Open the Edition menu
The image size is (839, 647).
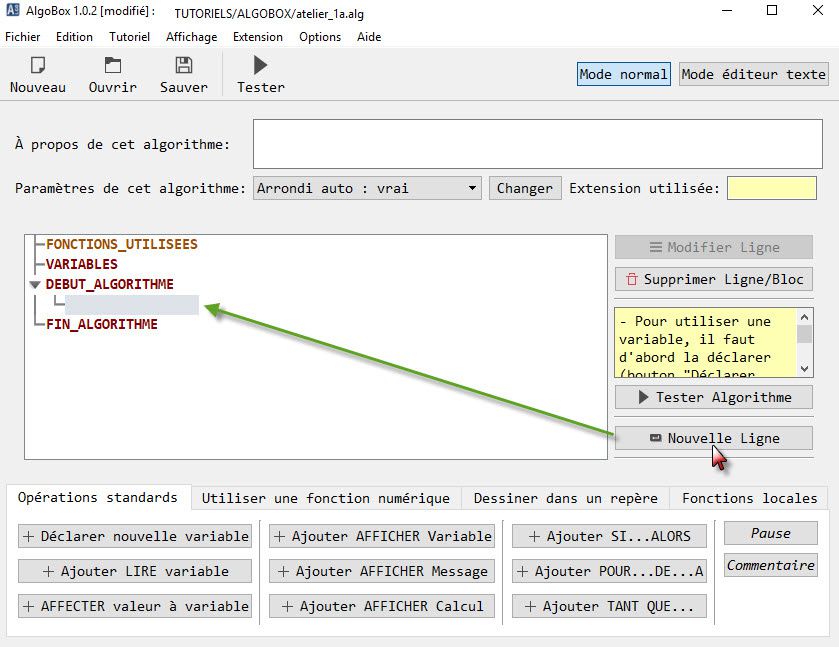coord(74,37)
